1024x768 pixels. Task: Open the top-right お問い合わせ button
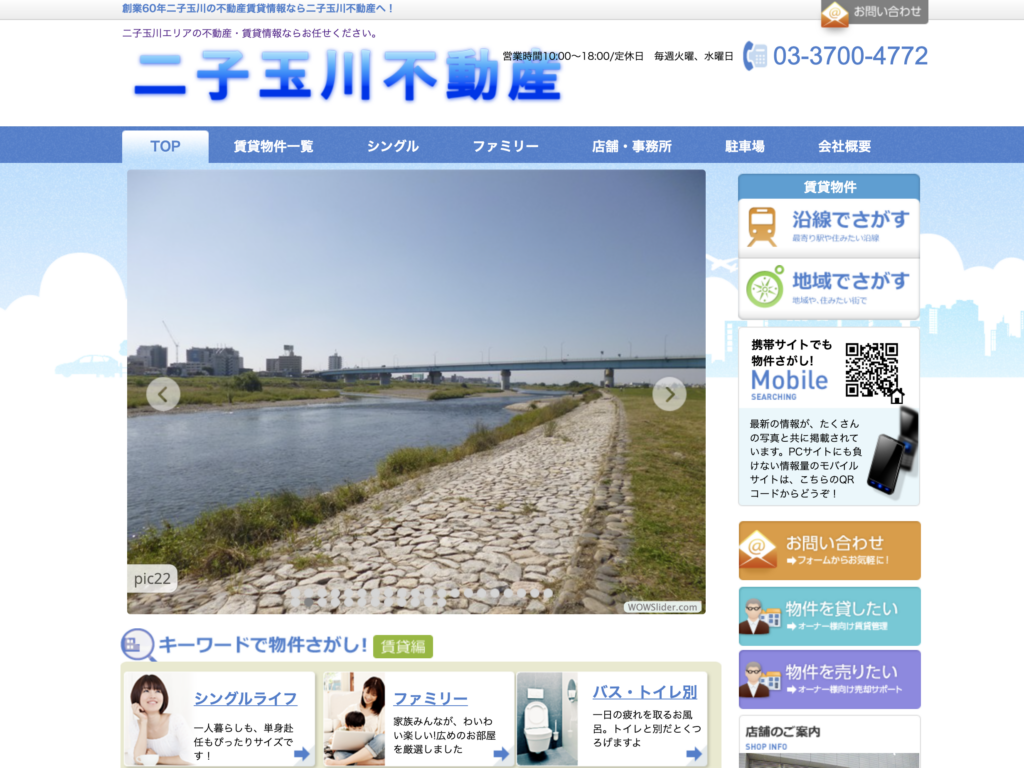[x=874, y=12]
